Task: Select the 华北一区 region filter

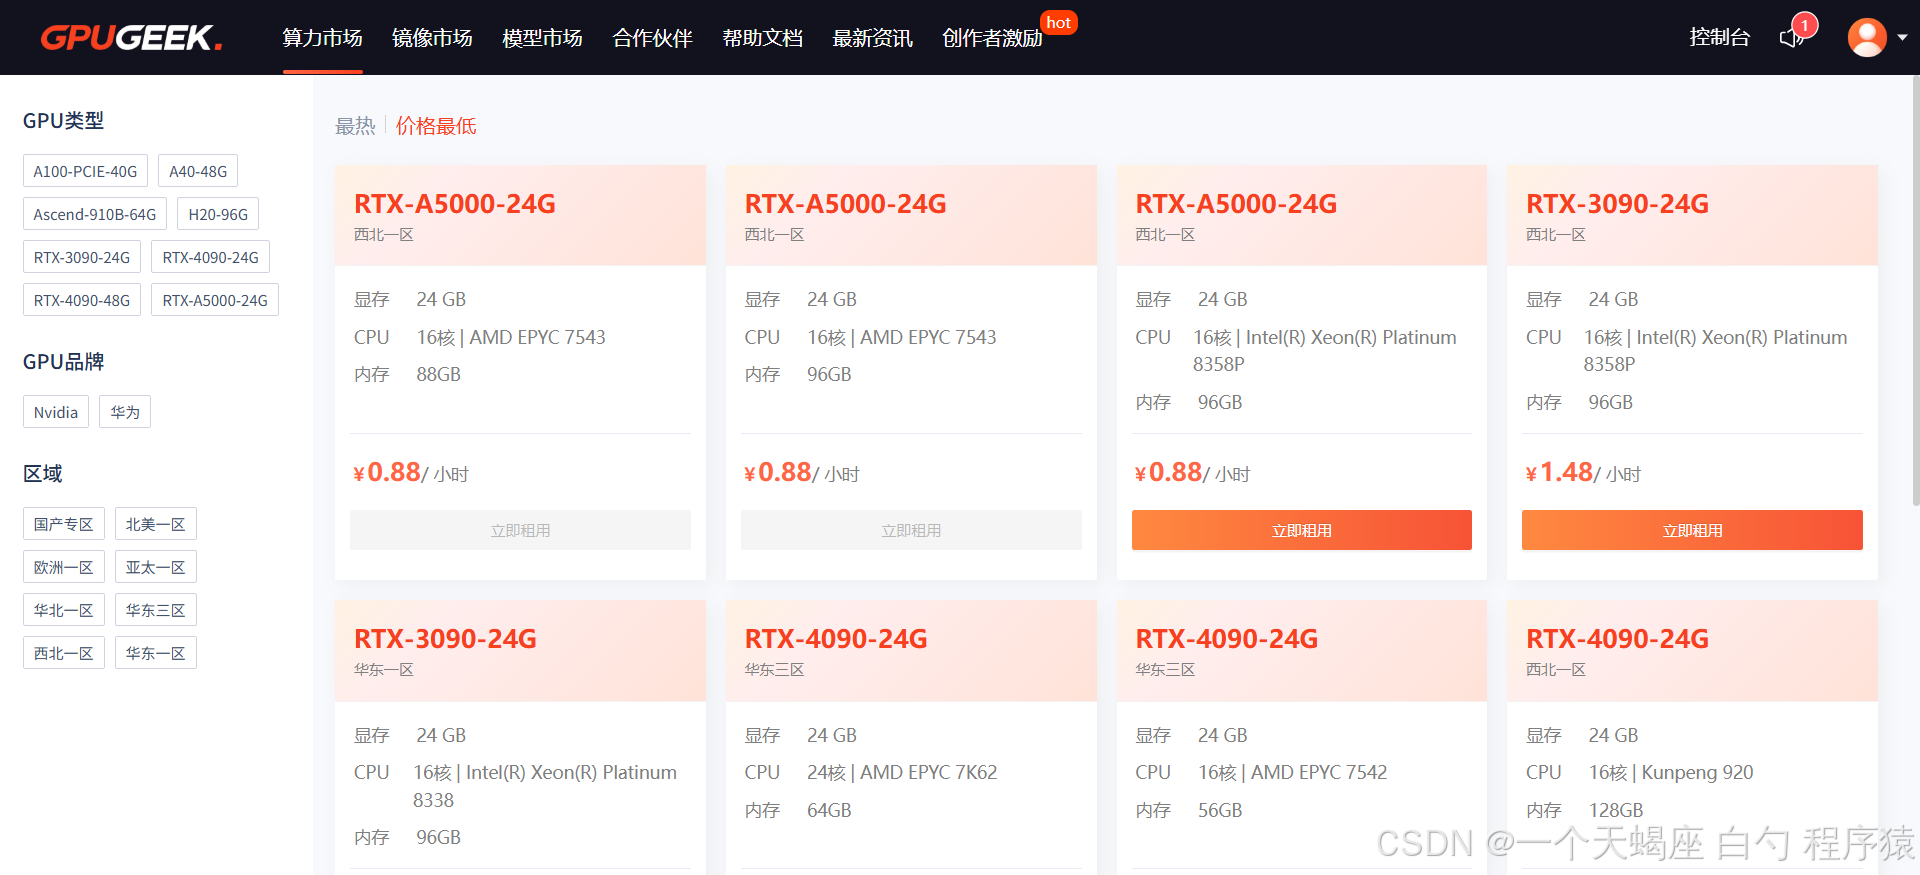Action: (64, 610)
